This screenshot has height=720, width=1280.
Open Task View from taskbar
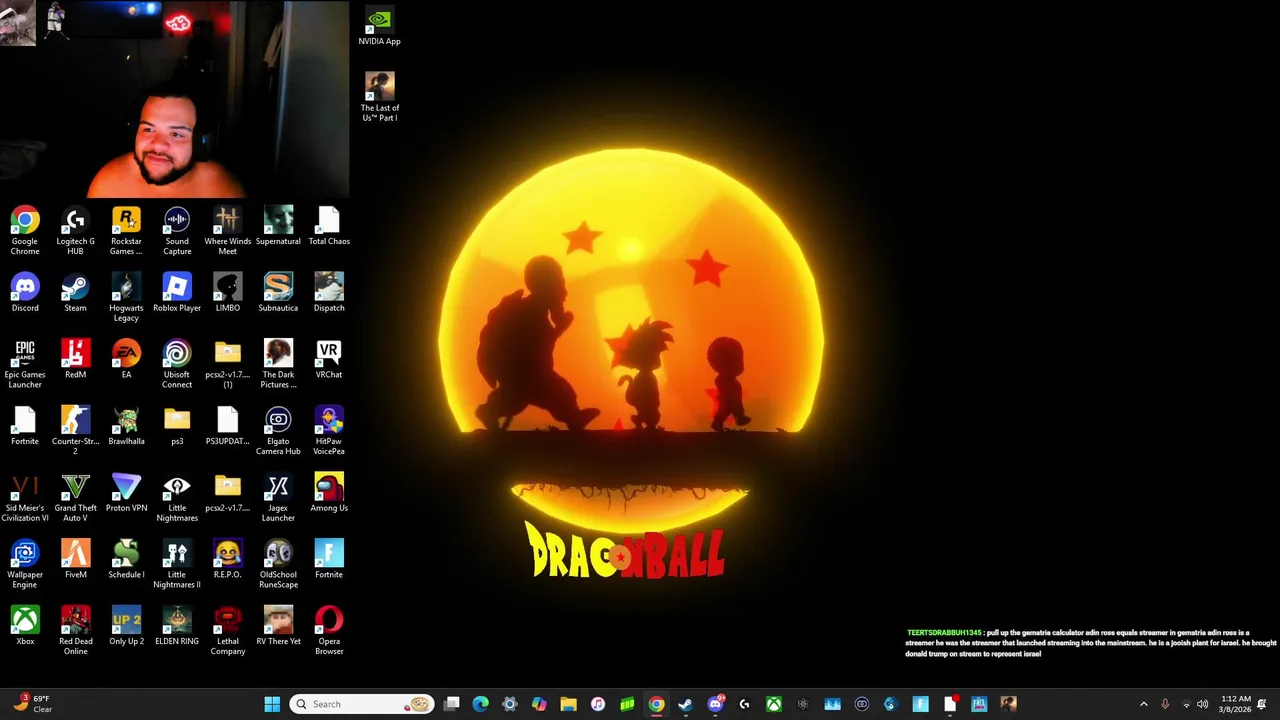(x=452, y=704)
